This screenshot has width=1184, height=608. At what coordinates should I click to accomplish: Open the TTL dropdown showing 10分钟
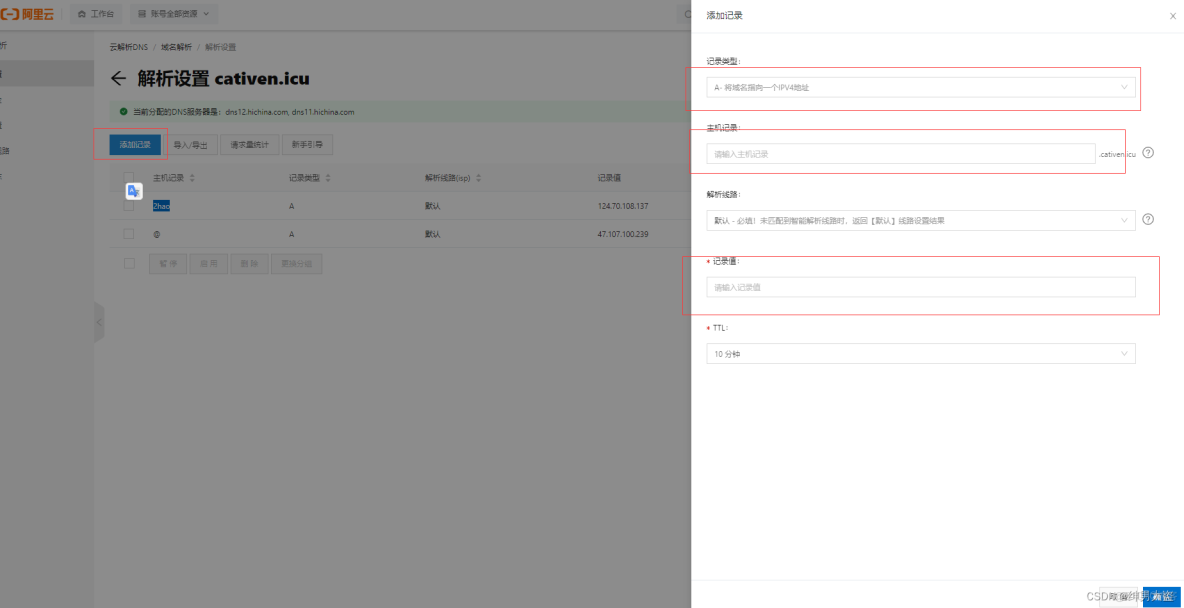(919, 353)
